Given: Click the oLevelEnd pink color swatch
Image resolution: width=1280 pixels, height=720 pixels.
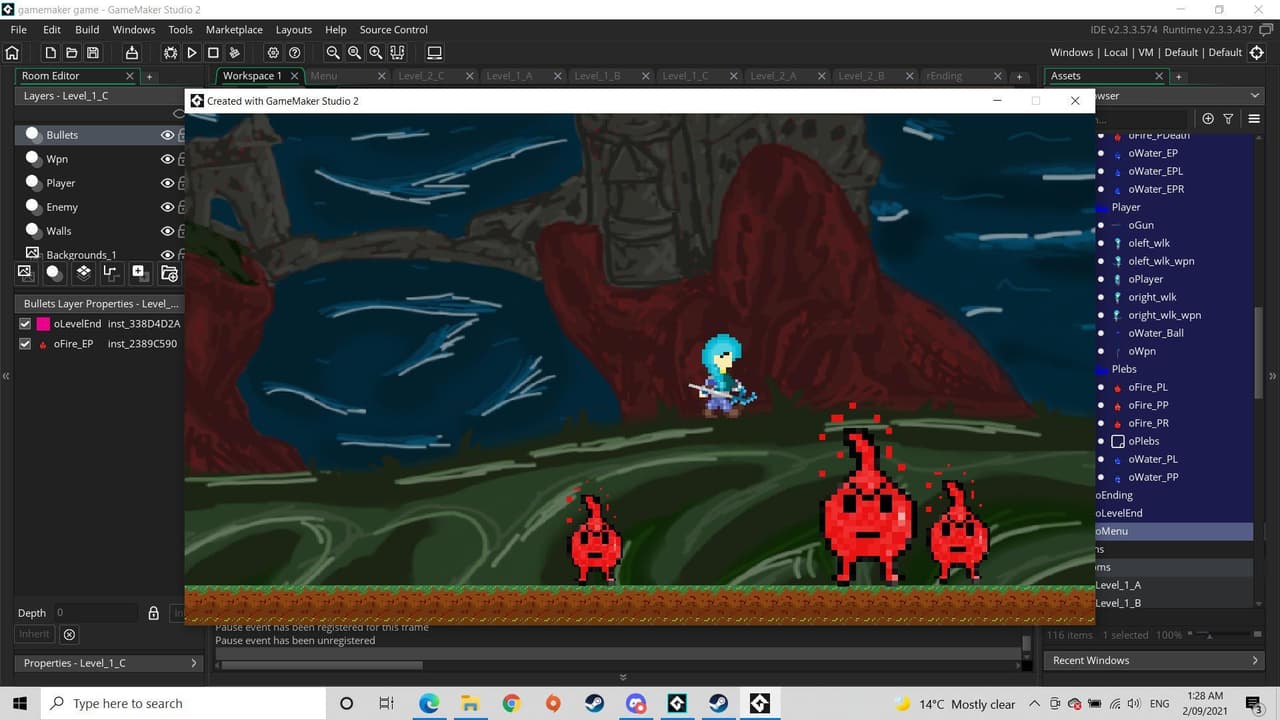Looking at the screenshot, I should tap(44, 324).
